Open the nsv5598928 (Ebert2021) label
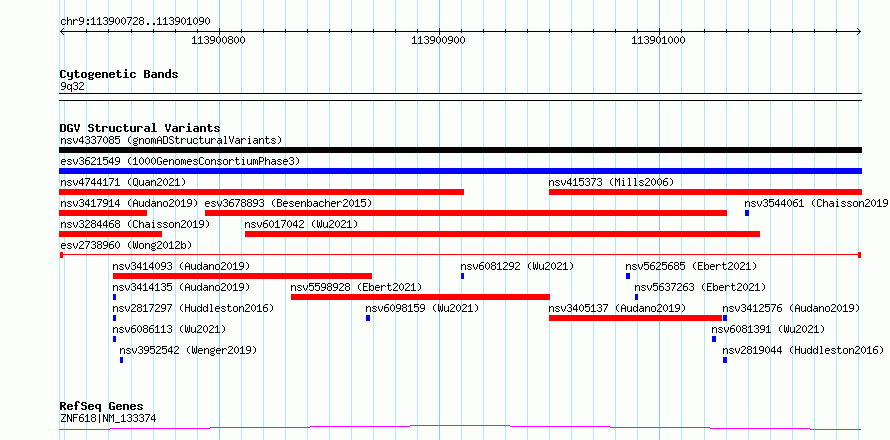Screen dimensions: 890x440 (x=356, y=287)
